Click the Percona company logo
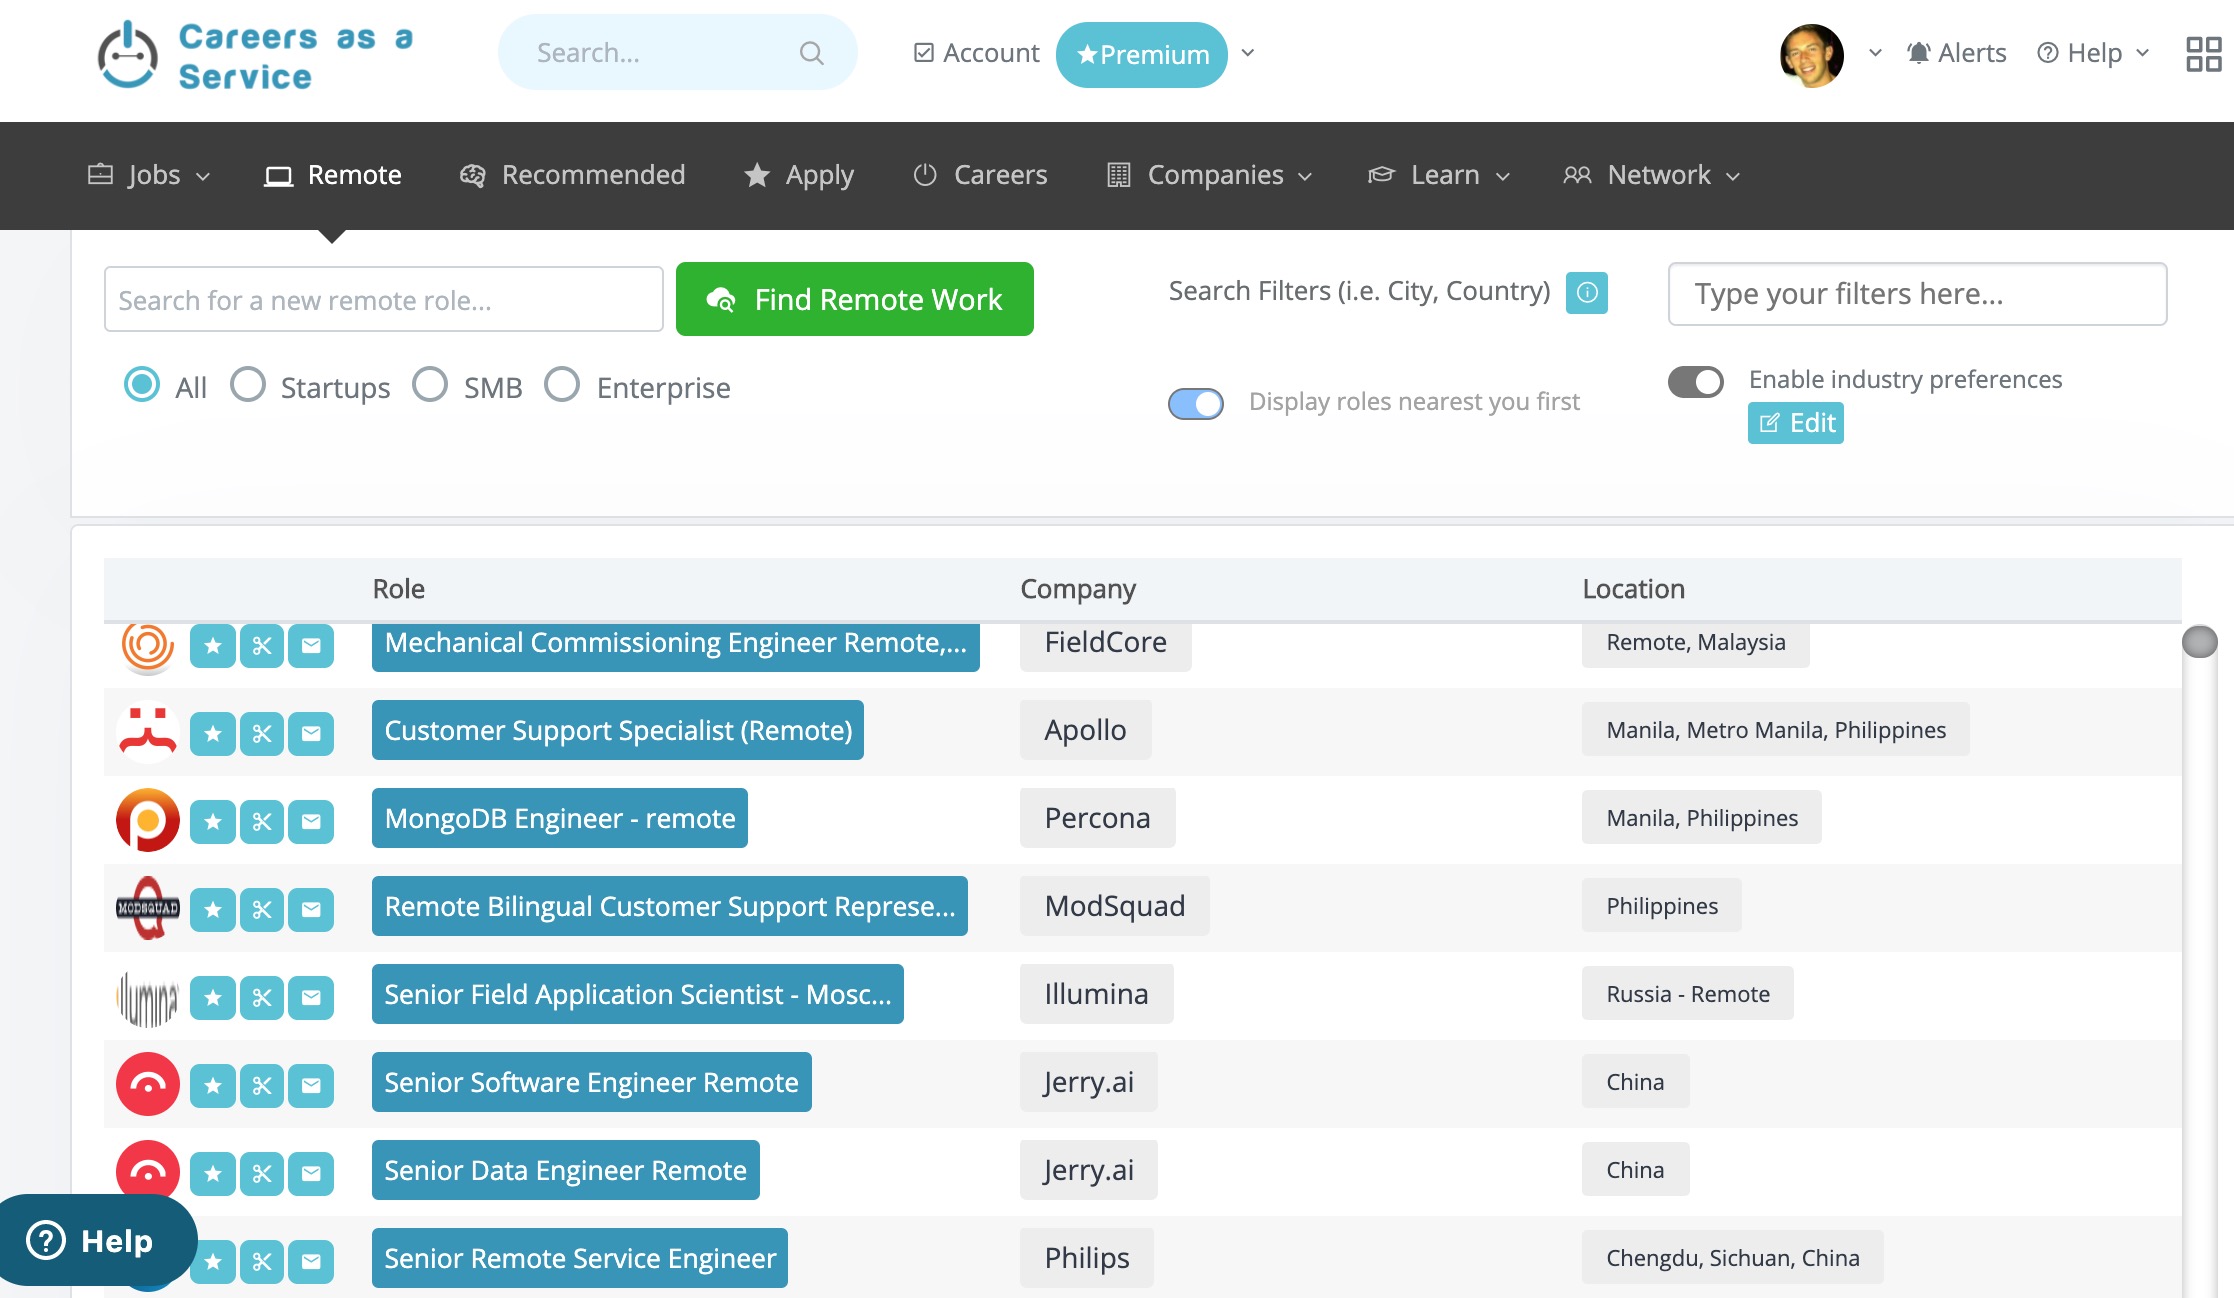The height and width of the screenshot is (1298, 2234). click(x=148, y=820)
